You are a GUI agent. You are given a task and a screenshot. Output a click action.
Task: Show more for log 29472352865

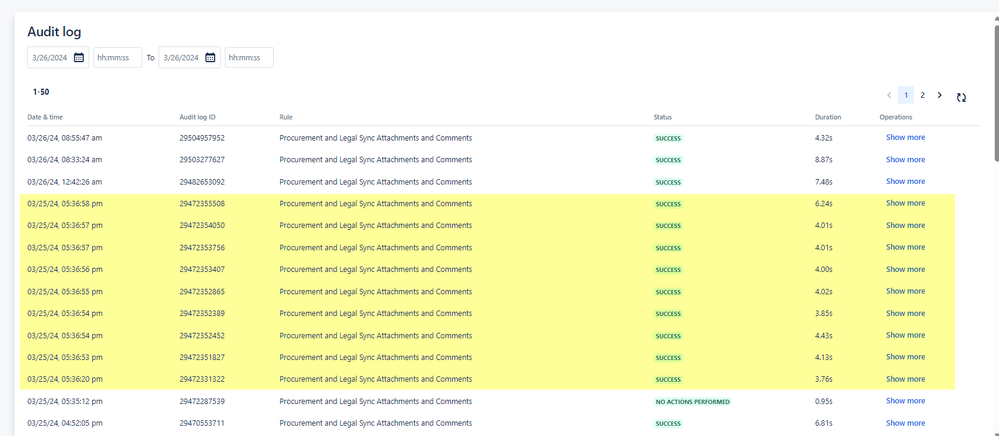click(905, 291)
